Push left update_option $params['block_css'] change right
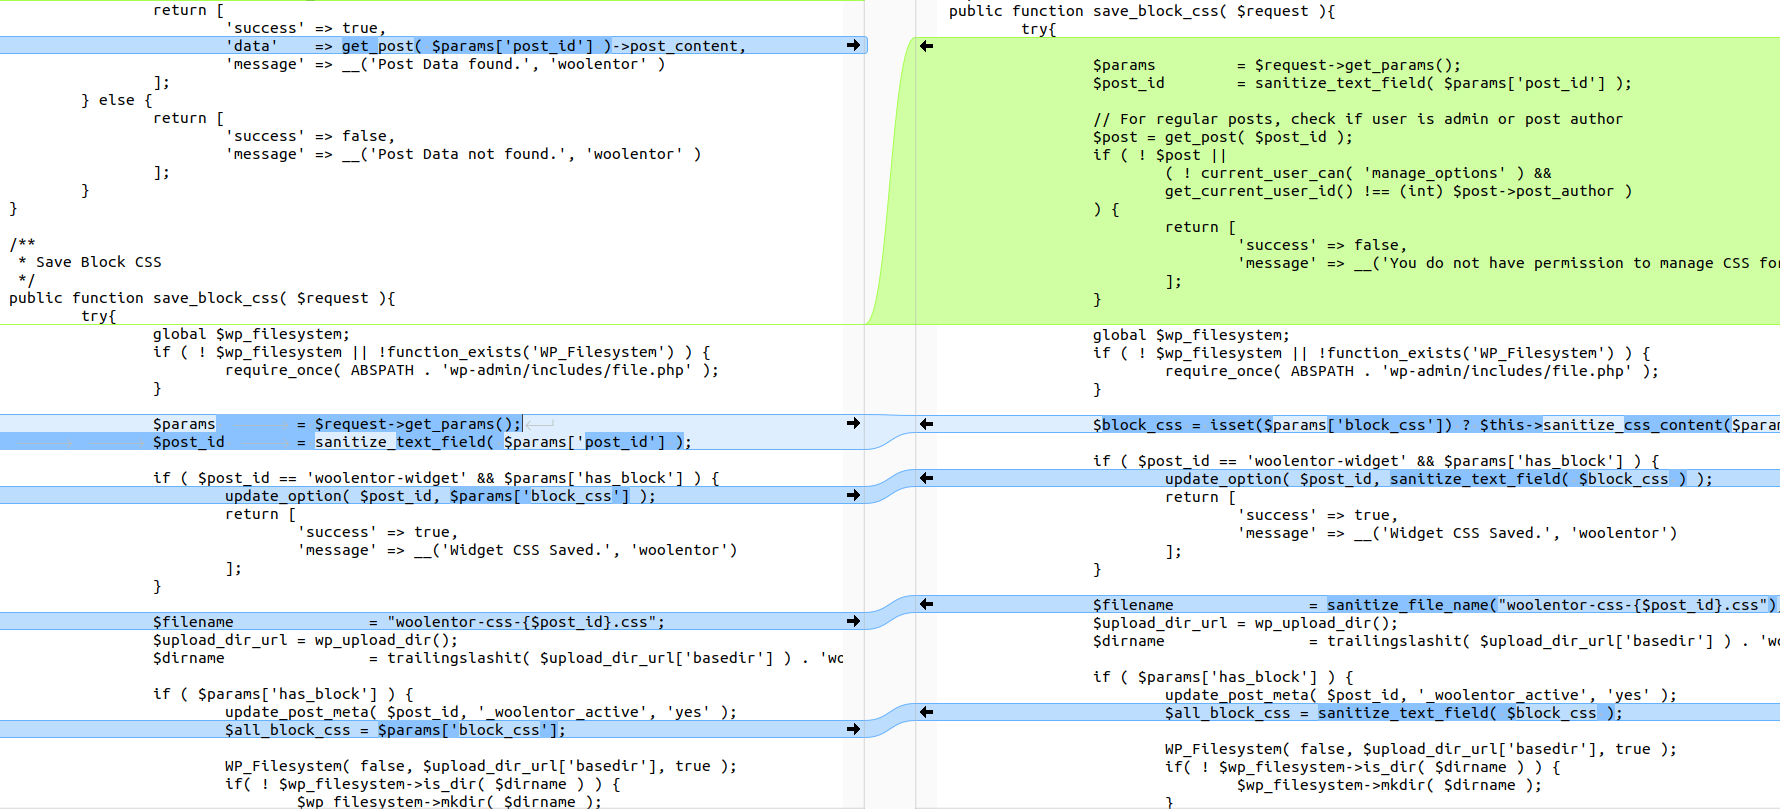Image resolution: width=1780 pixels, height=809 pixels. (853, 495)
